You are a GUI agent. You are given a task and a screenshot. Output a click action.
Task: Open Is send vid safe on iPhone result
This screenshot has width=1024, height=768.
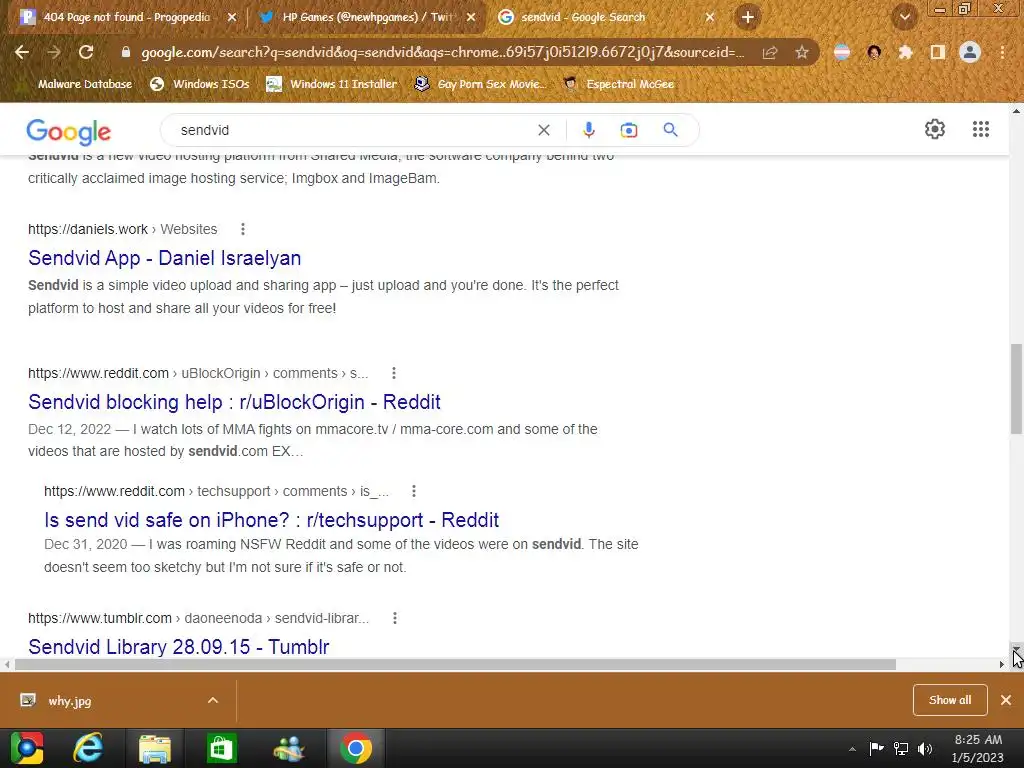(x=271, y=520)
